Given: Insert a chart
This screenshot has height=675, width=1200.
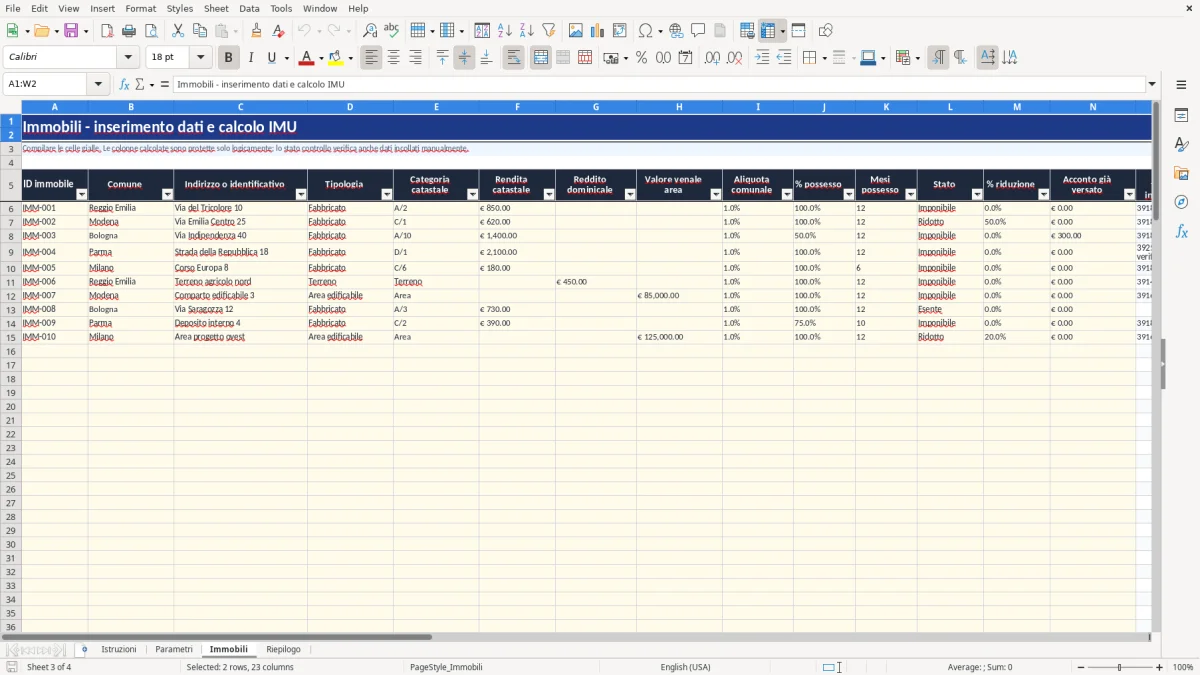Looking at the screenshot, I should point(598,31).
